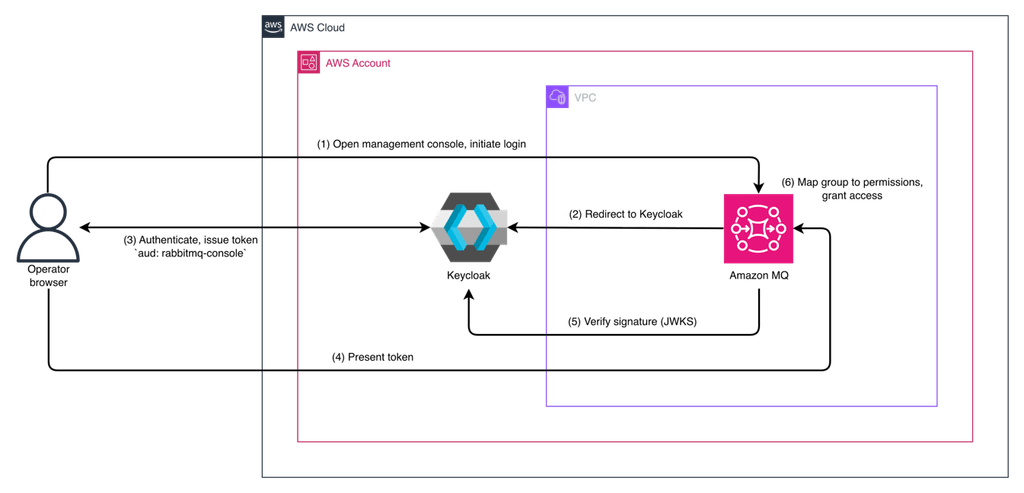Select the 'VPC' label text
Screen dimensions: 1024x493
coord(584,98)
